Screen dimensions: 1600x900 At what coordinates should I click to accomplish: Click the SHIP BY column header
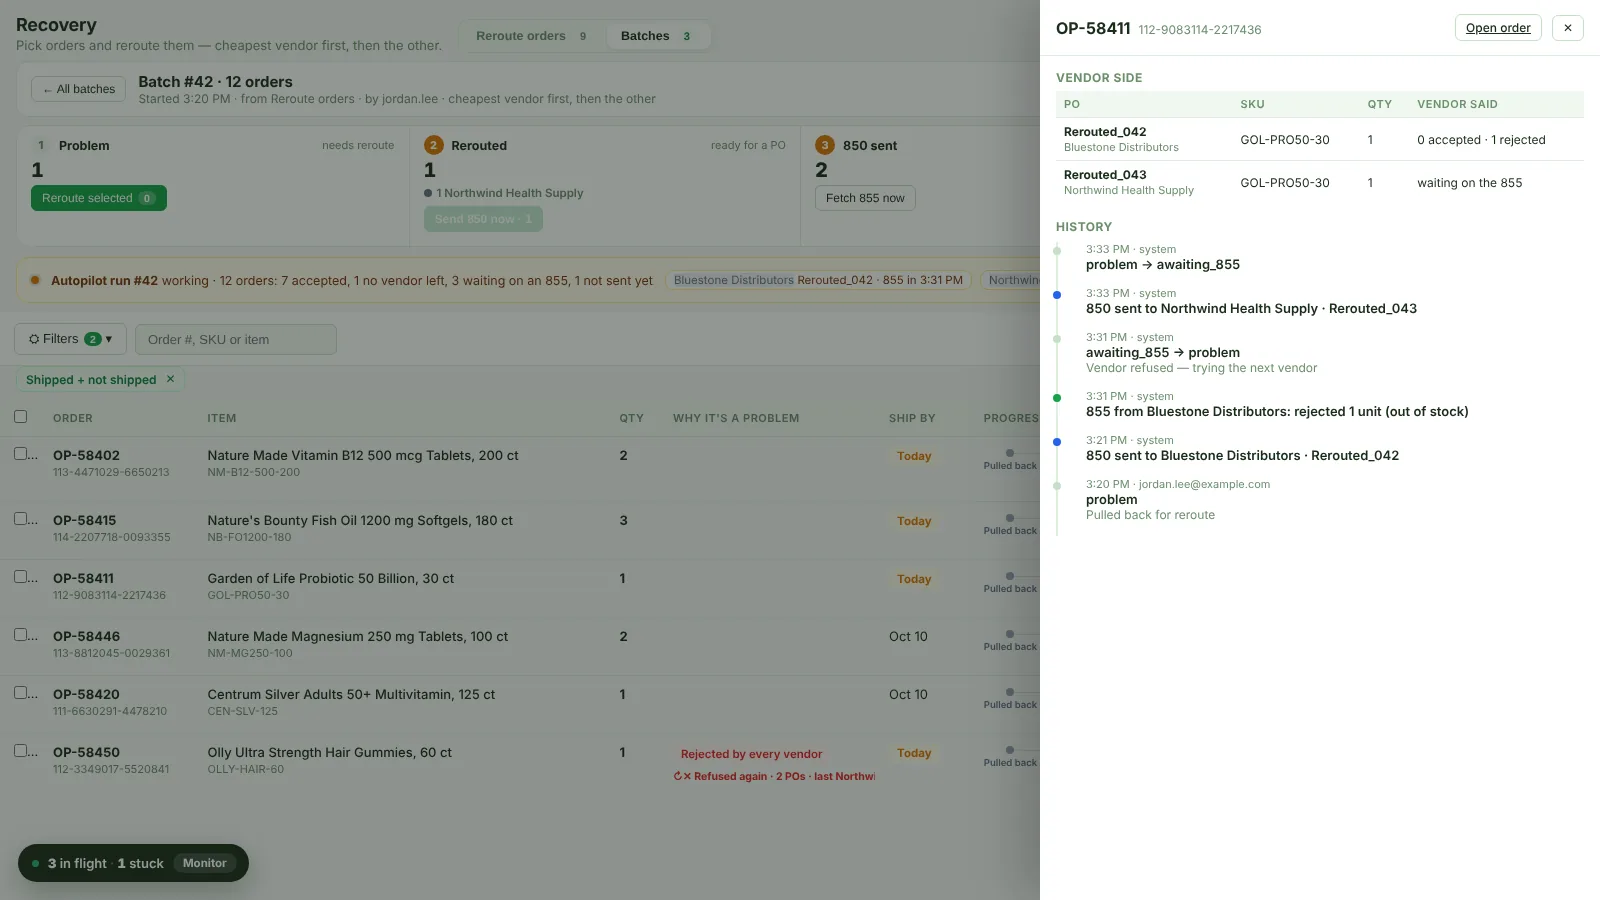(x=912, y=418)
